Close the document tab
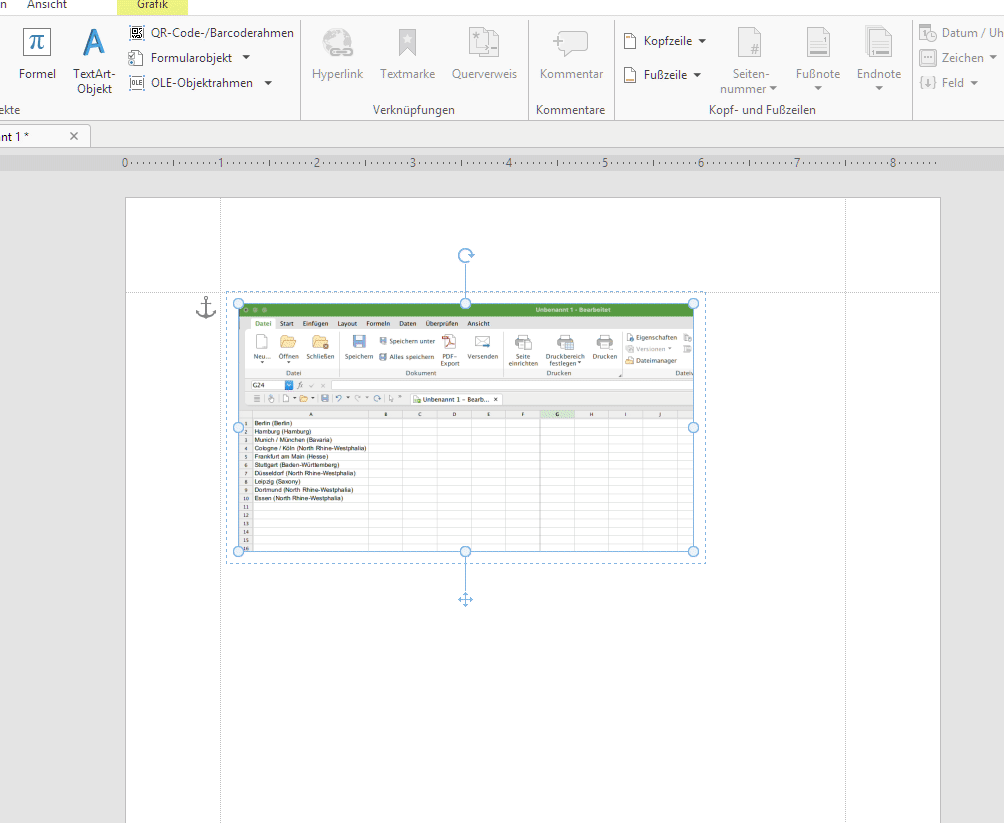Viewport: 1004px width, 823px height. pyautogui.click(x=74, y=136)
